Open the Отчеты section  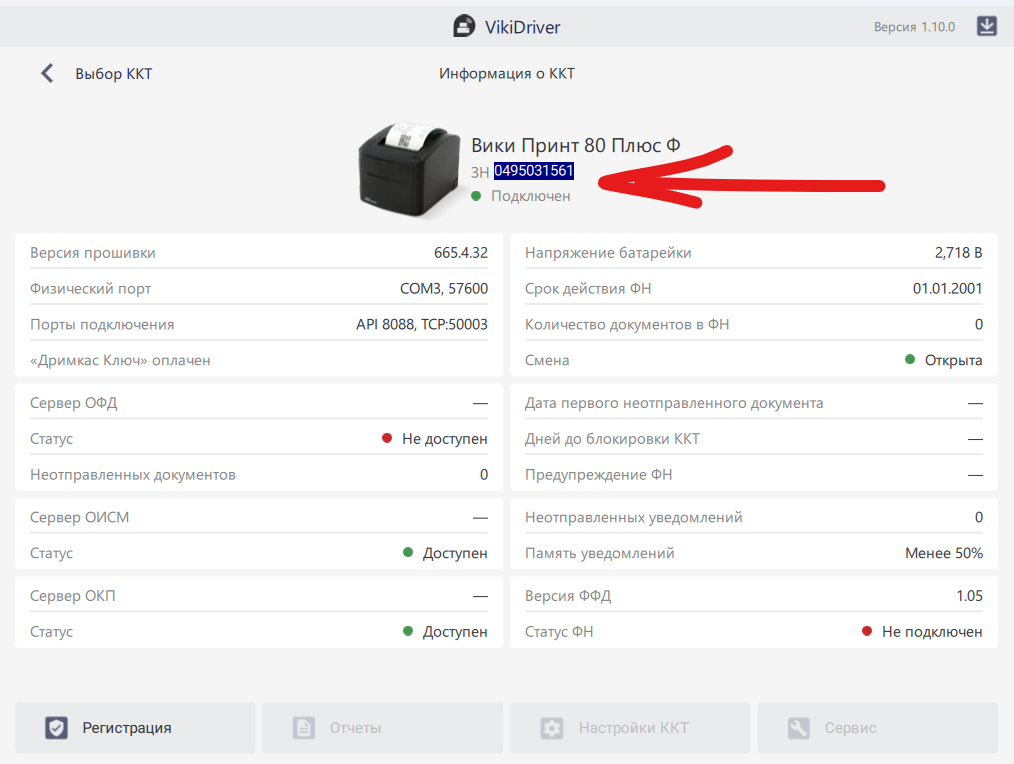(x=382, y=727)
